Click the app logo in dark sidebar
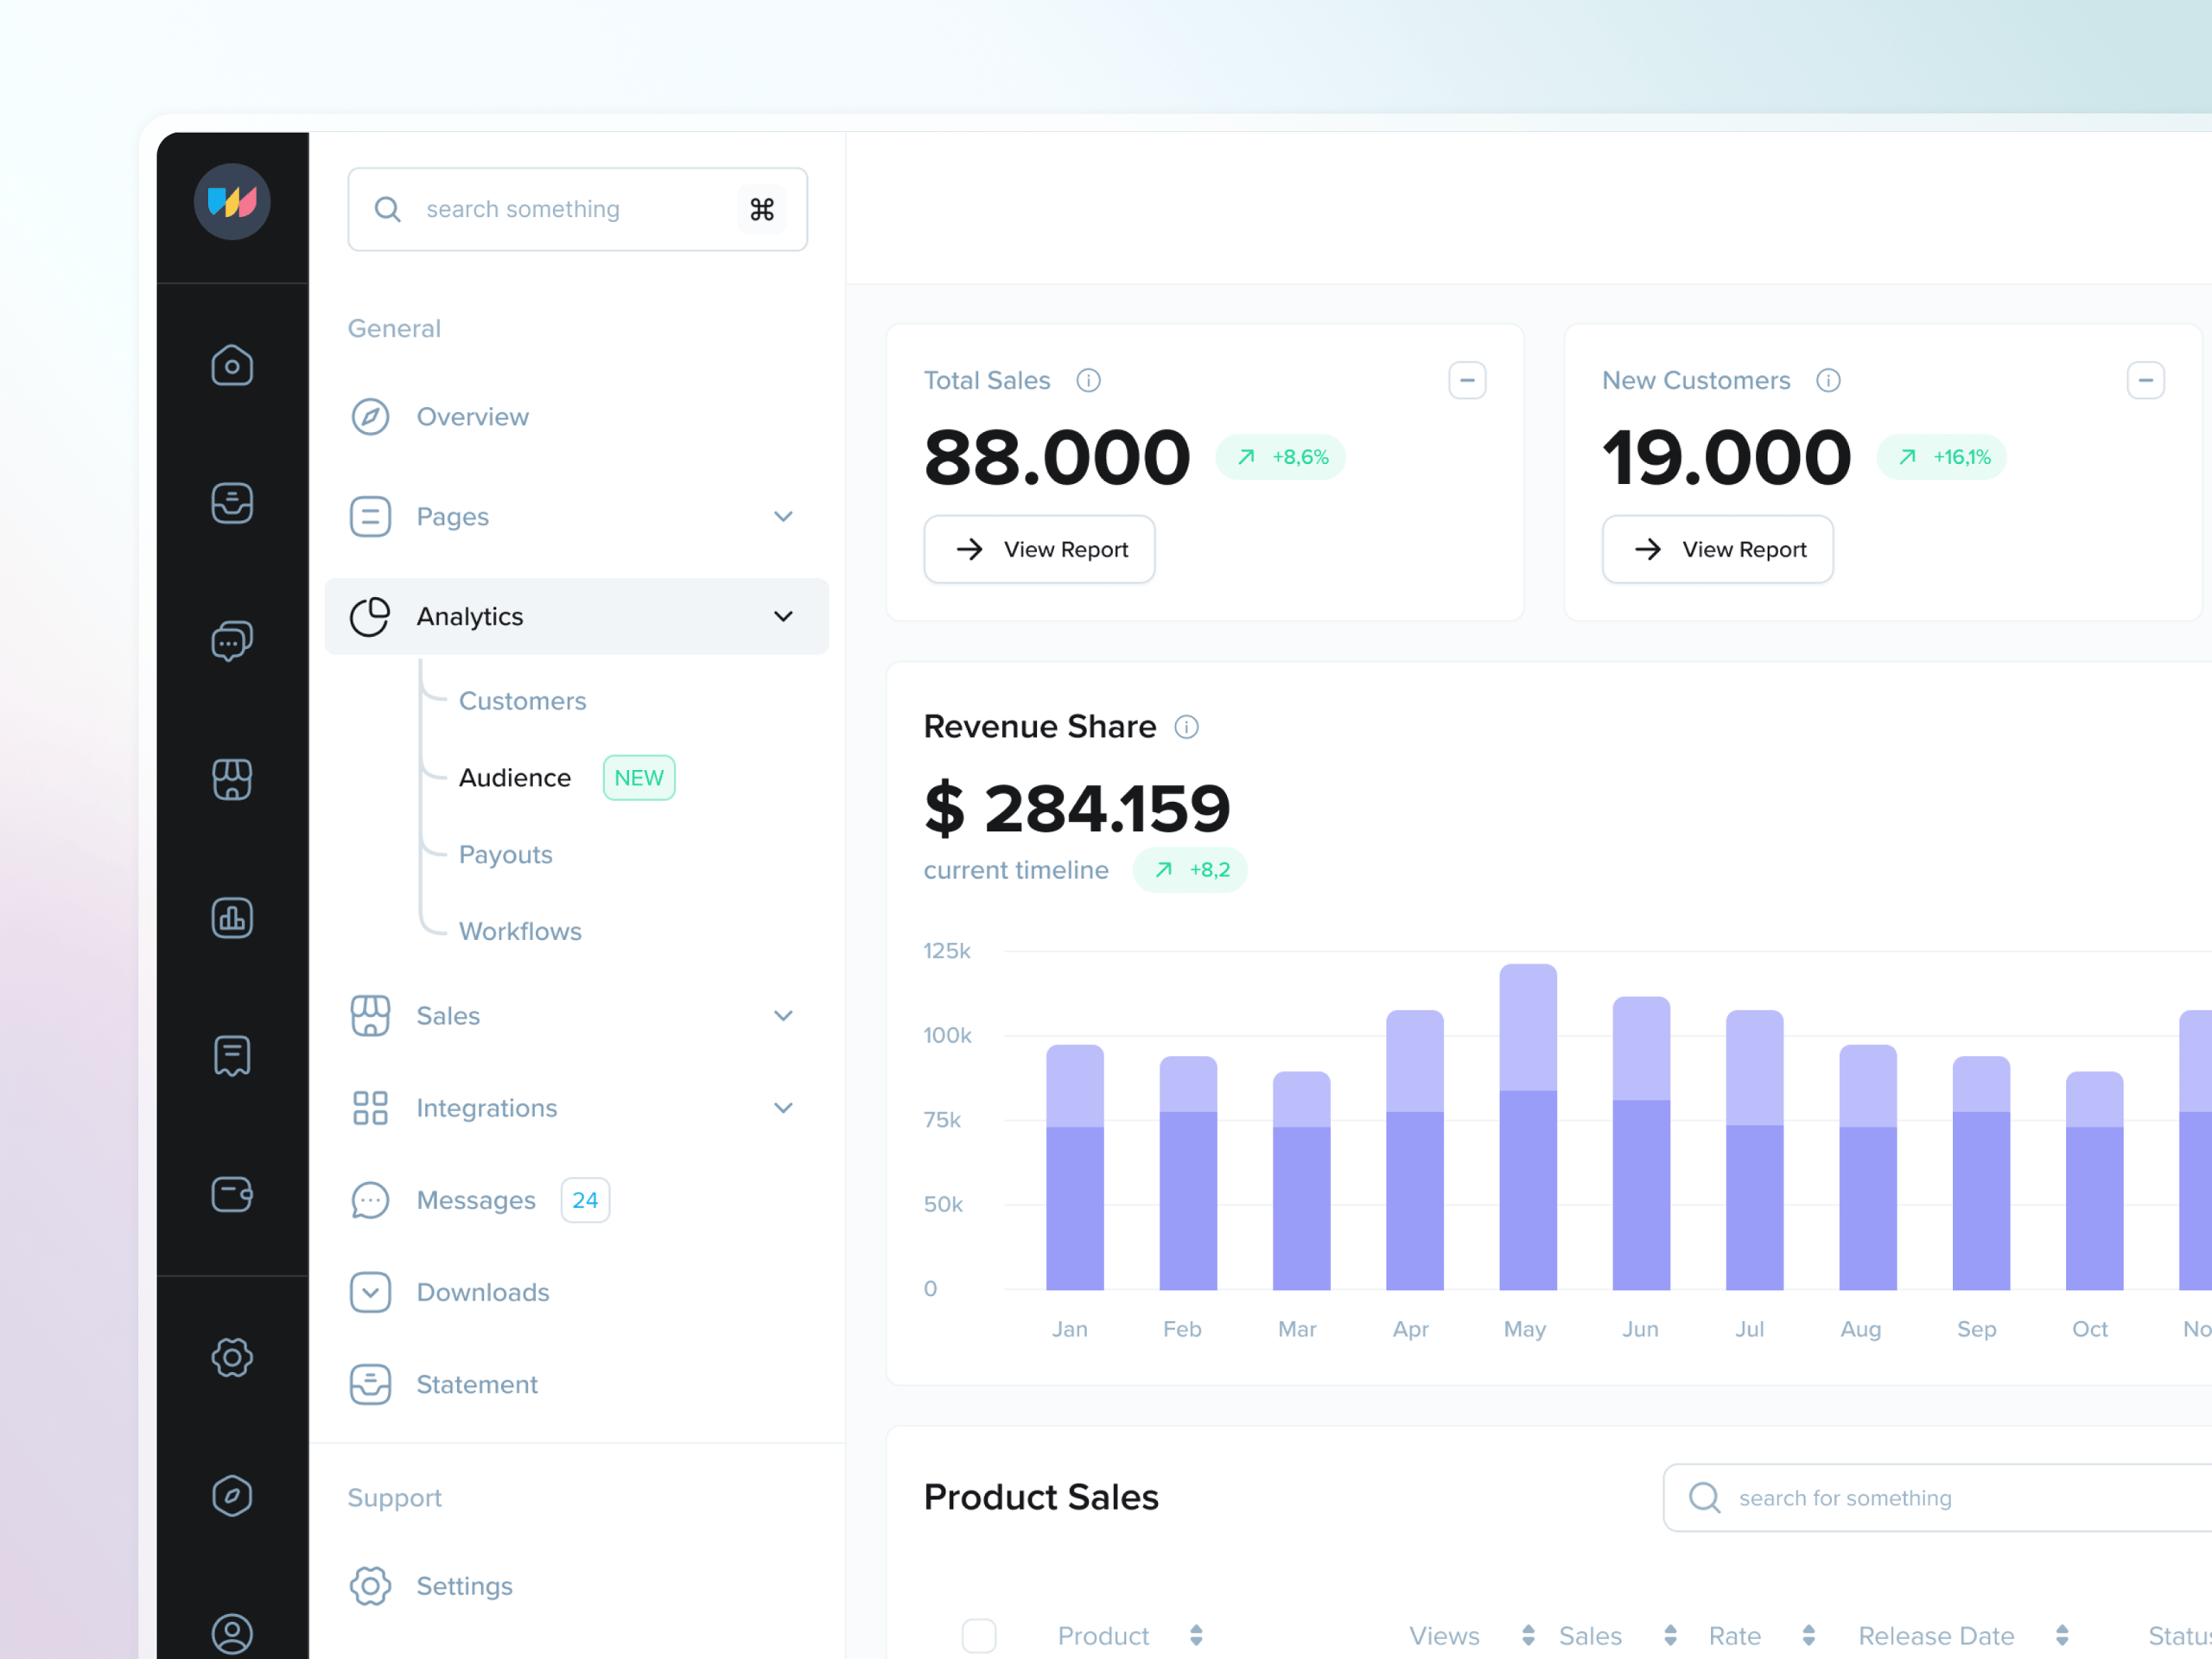 click(x=232, y=202)
